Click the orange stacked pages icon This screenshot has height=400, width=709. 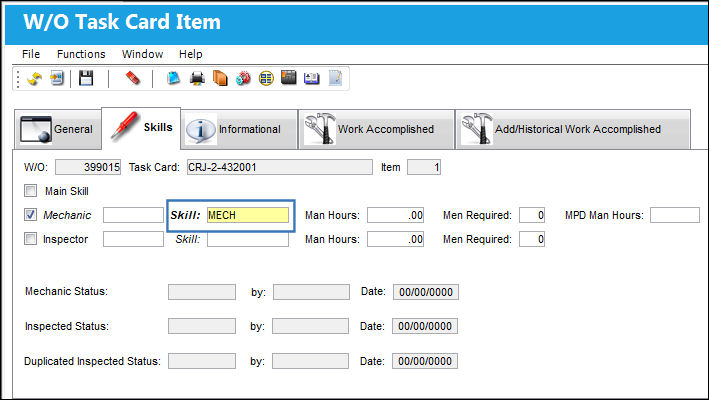tap(220, 78)
